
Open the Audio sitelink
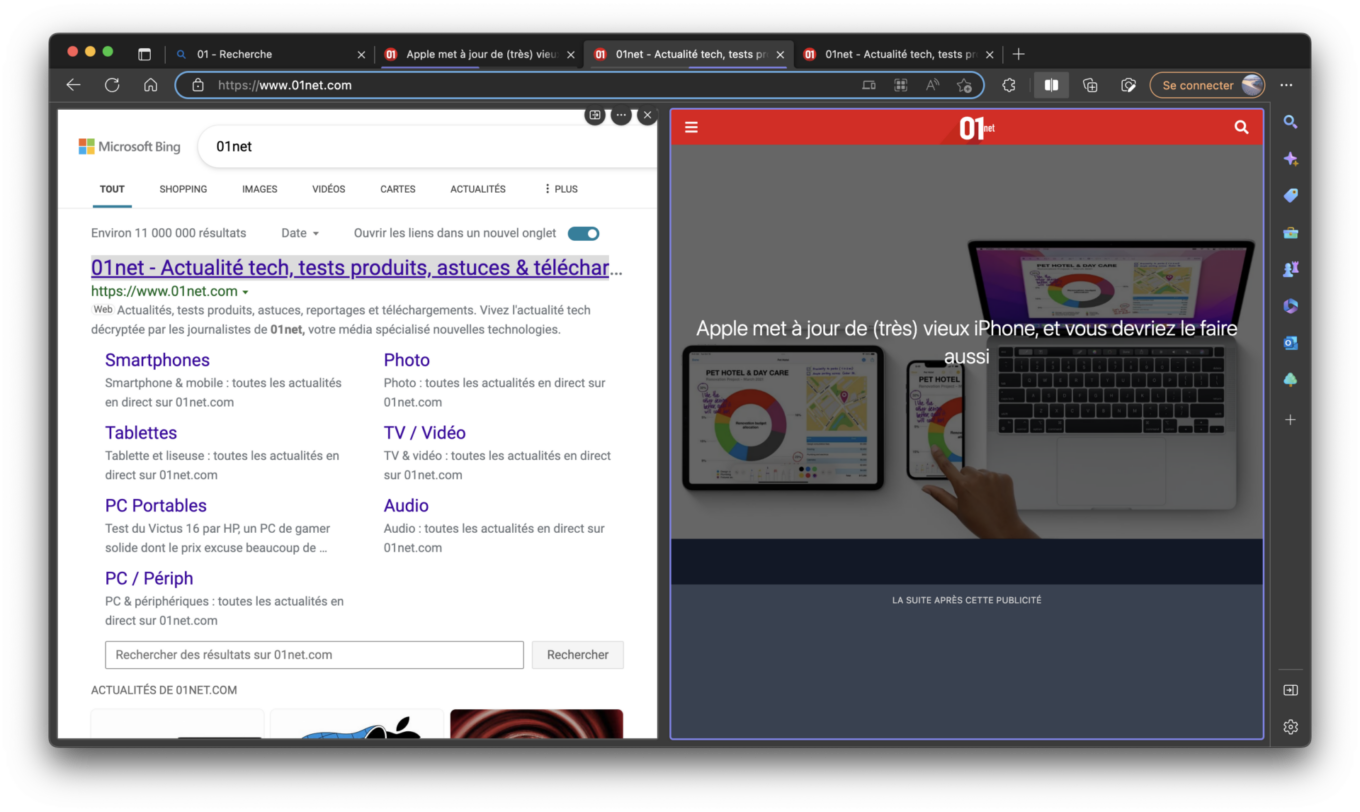406,506
